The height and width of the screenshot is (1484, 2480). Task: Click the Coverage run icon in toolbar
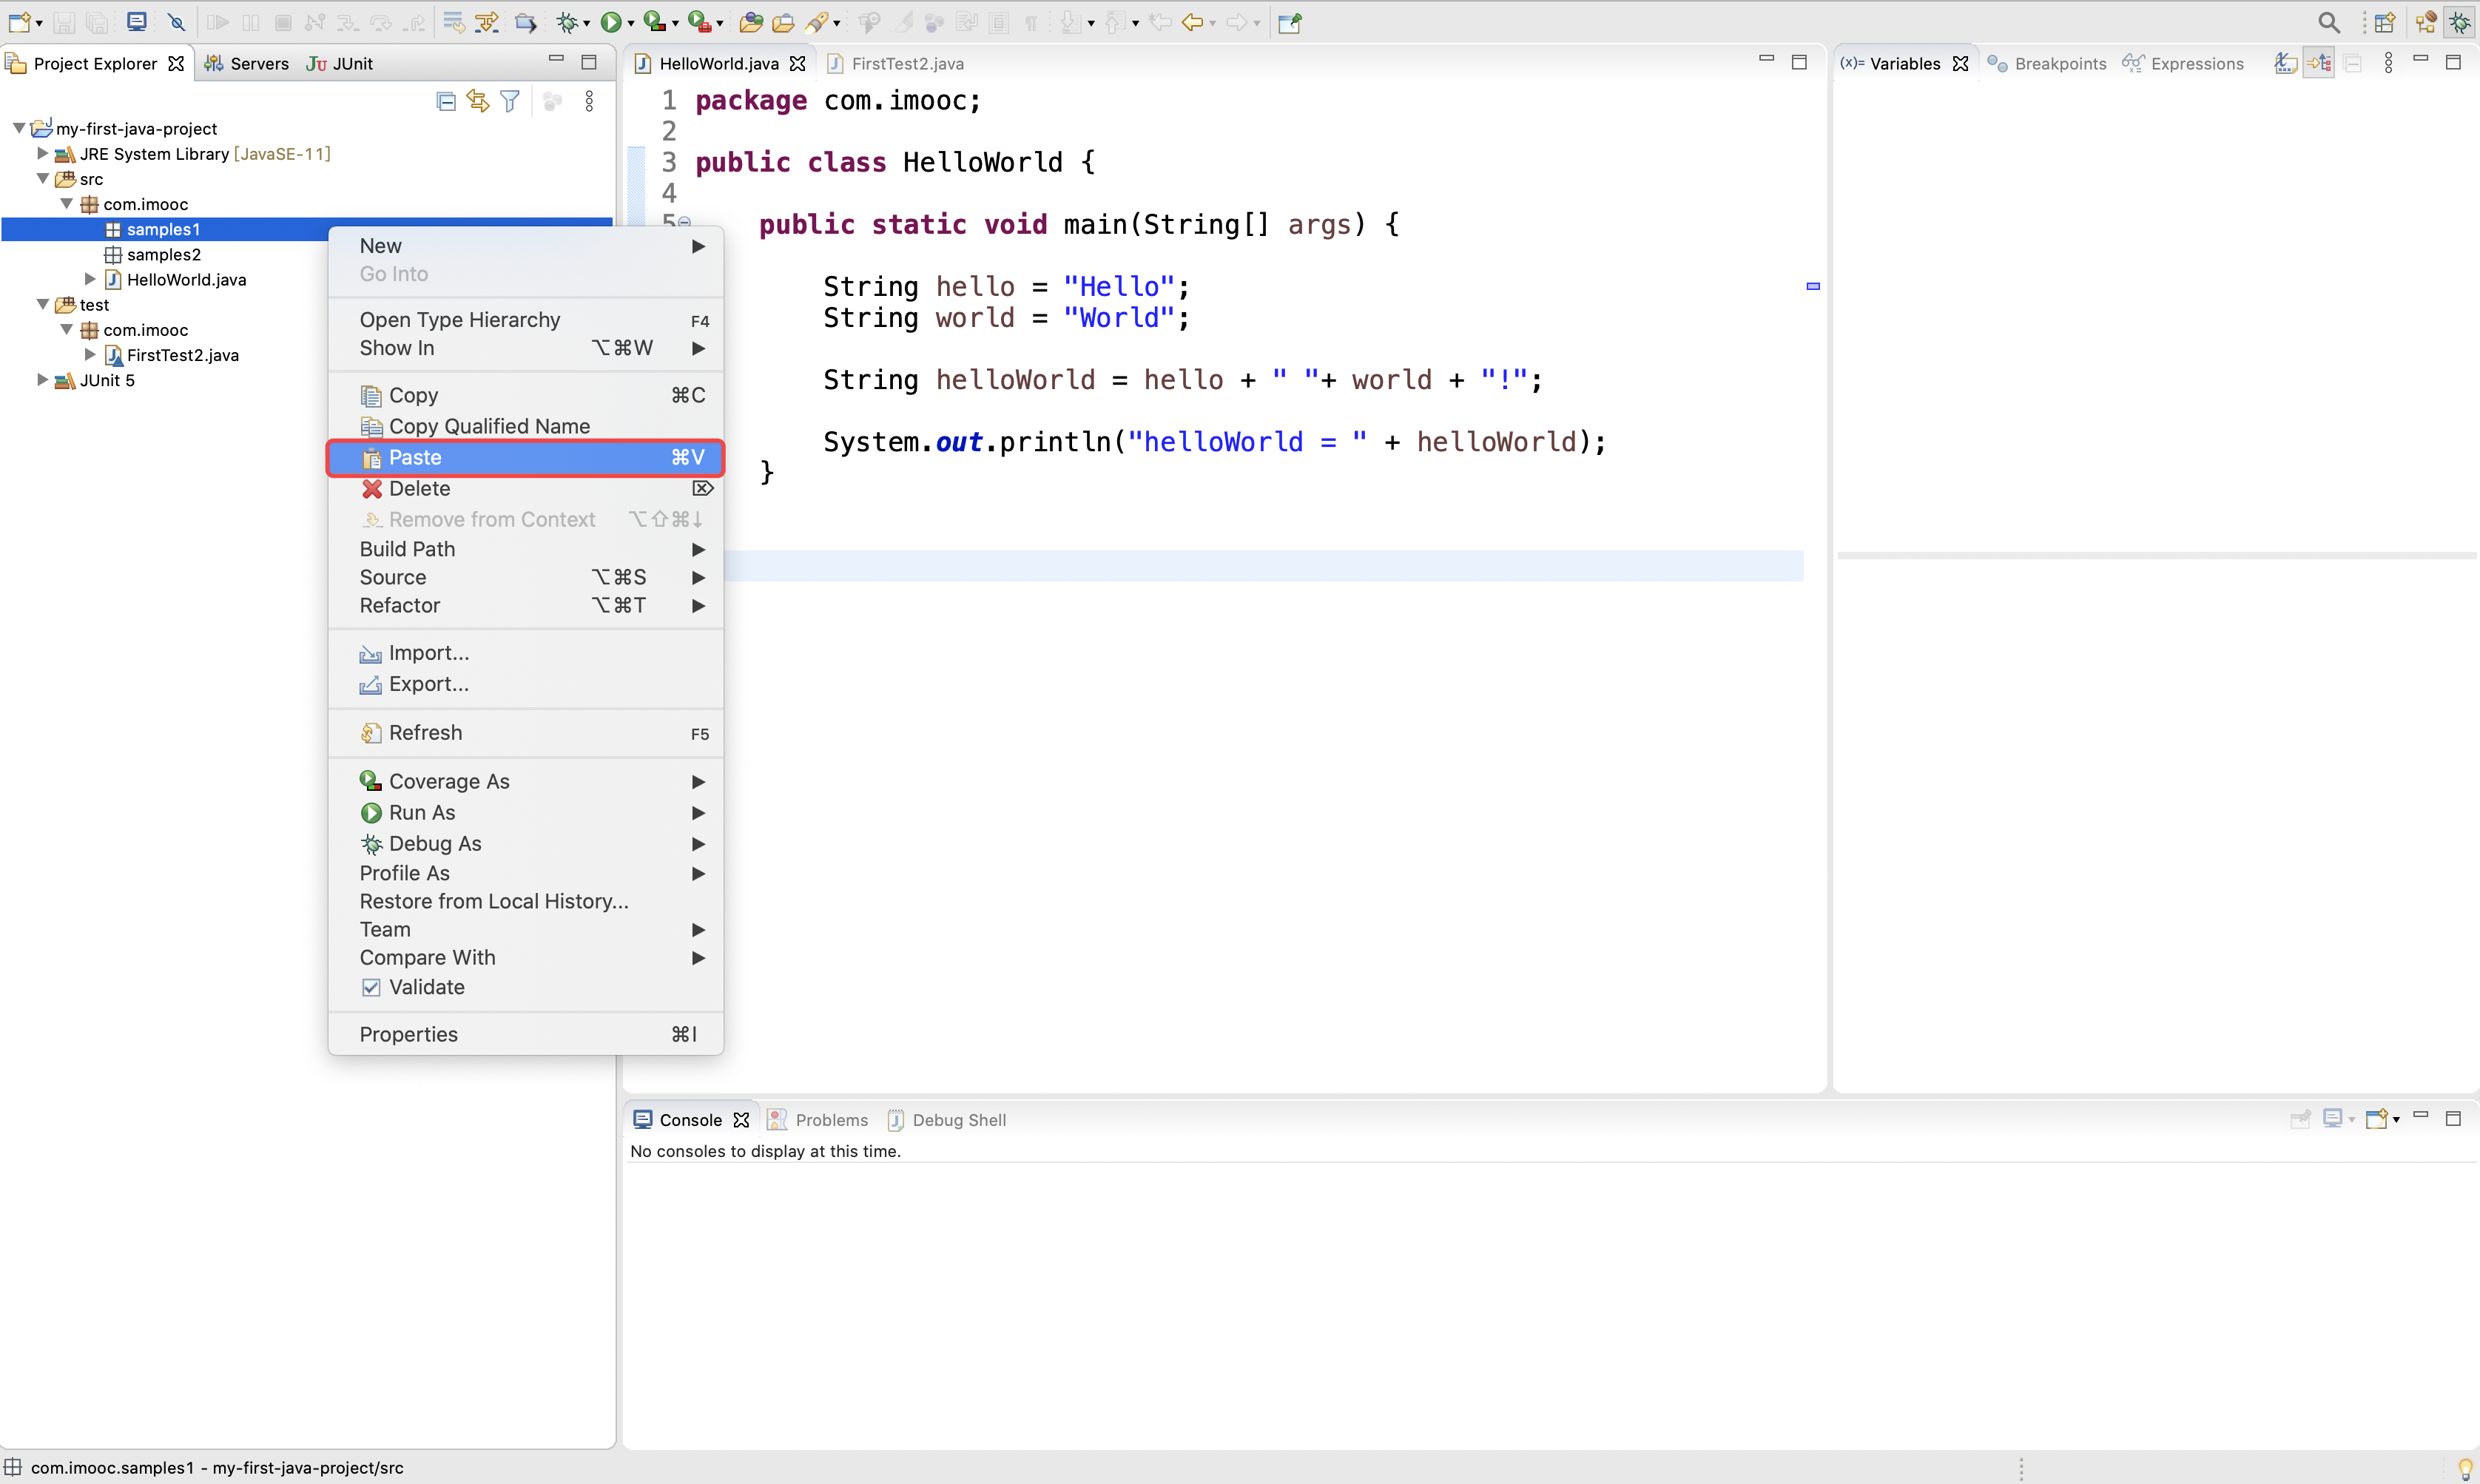[x=654, y=22]
